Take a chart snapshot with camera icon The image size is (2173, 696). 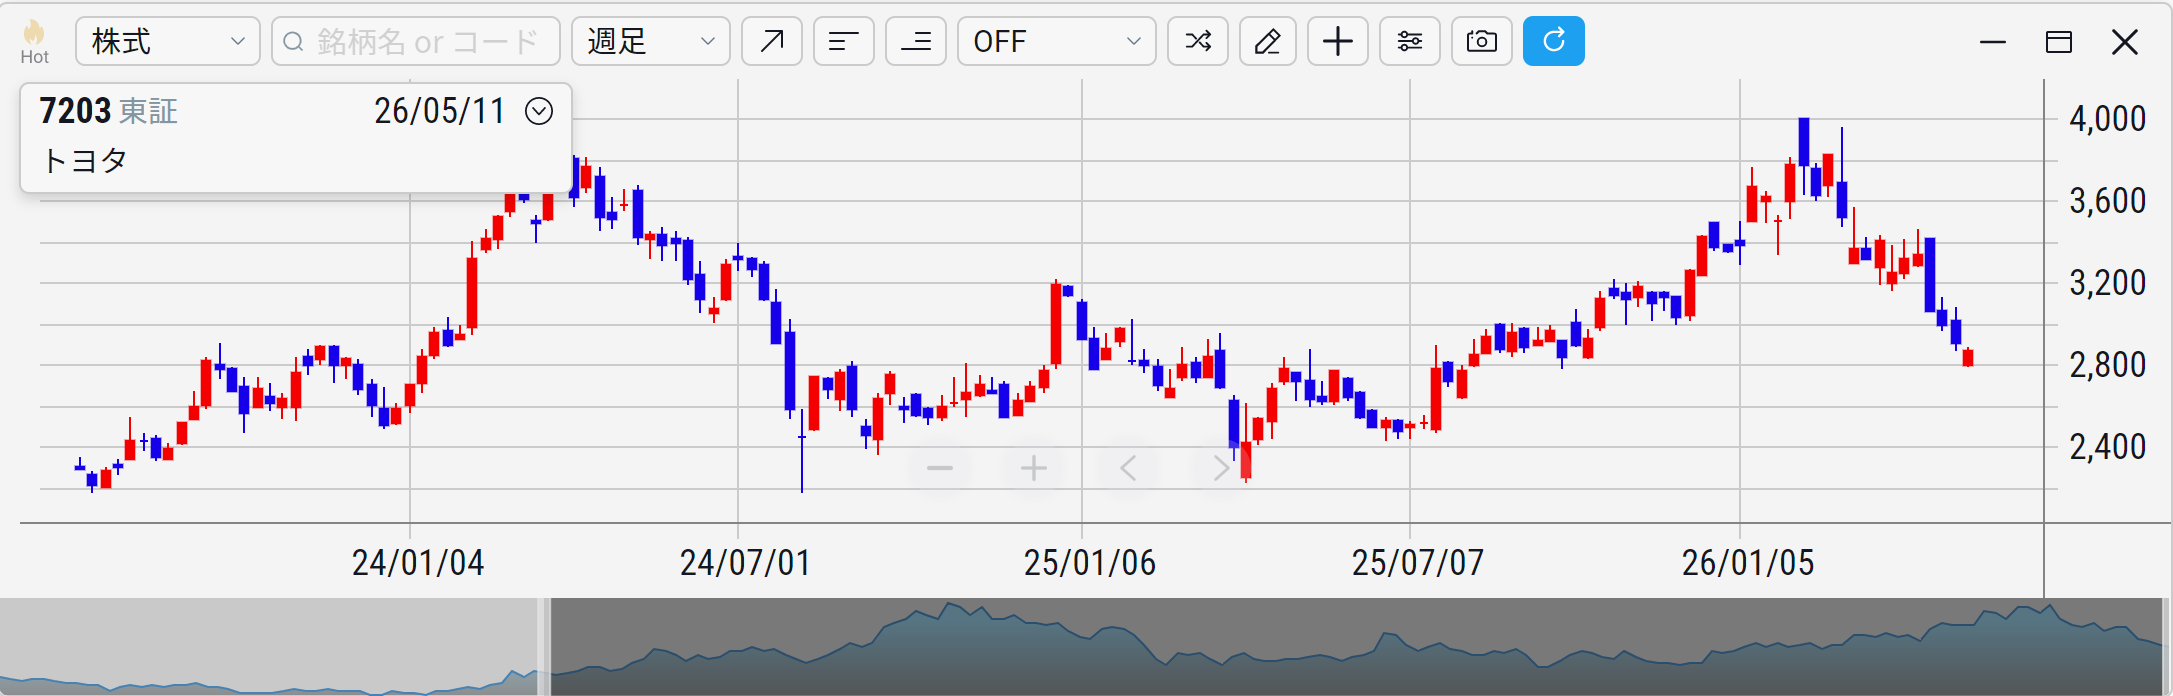[1482, 41]
